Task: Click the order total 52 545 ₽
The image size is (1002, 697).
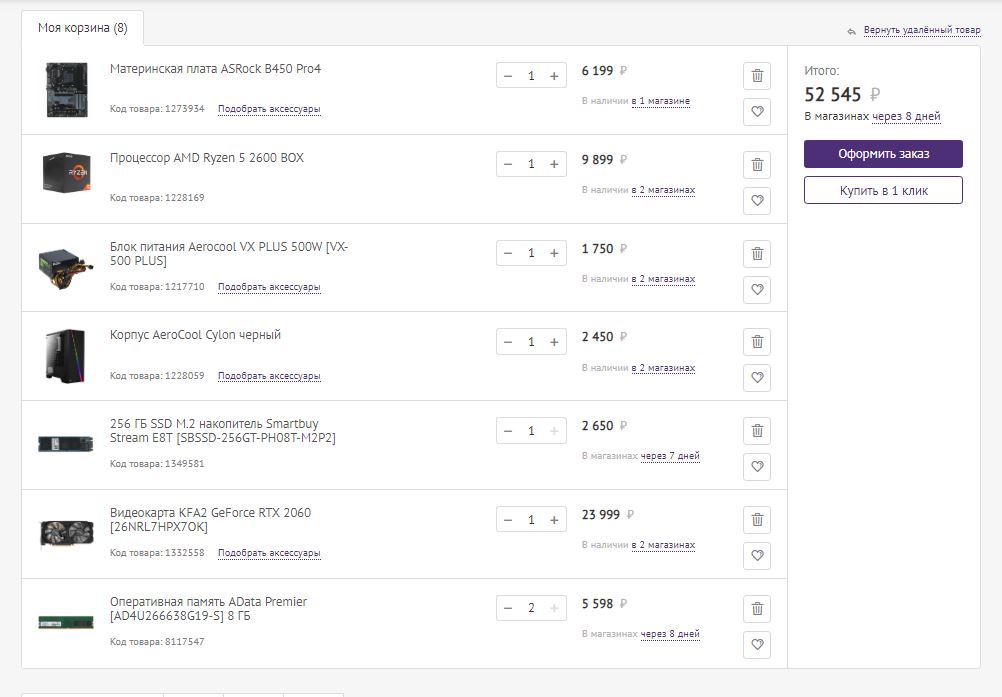Action: coord(842,95)
